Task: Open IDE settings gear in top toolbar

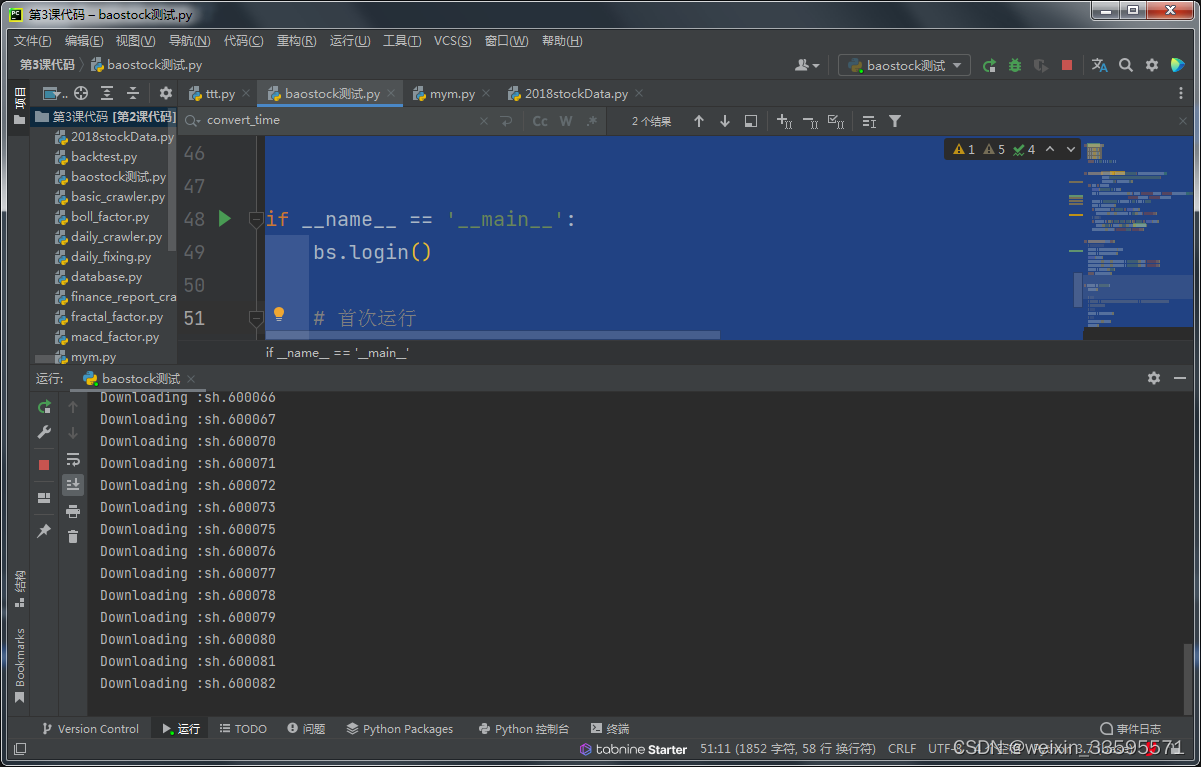Action: coord(1152,65)
